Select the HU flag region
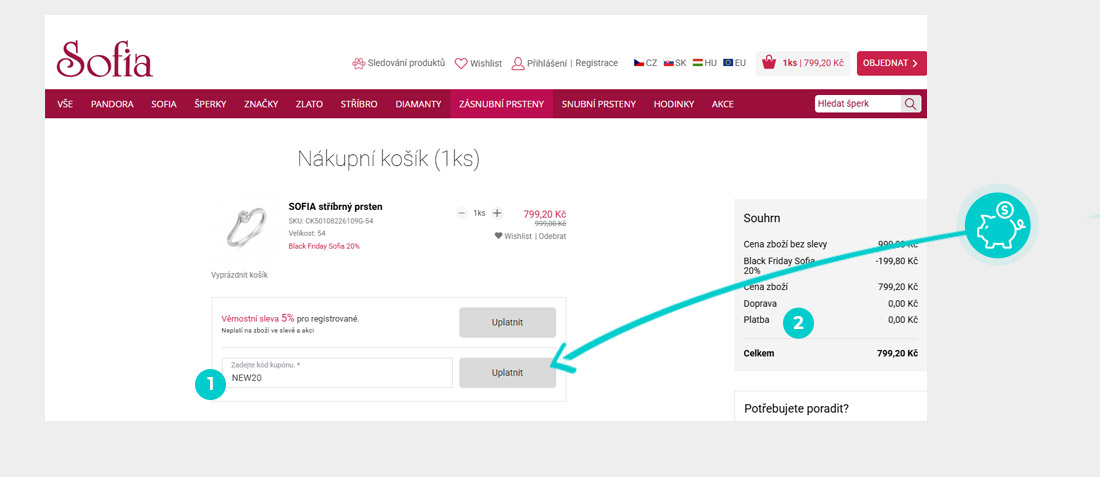The height and width of the screenshot is (477, 1100). pos(699,63)
